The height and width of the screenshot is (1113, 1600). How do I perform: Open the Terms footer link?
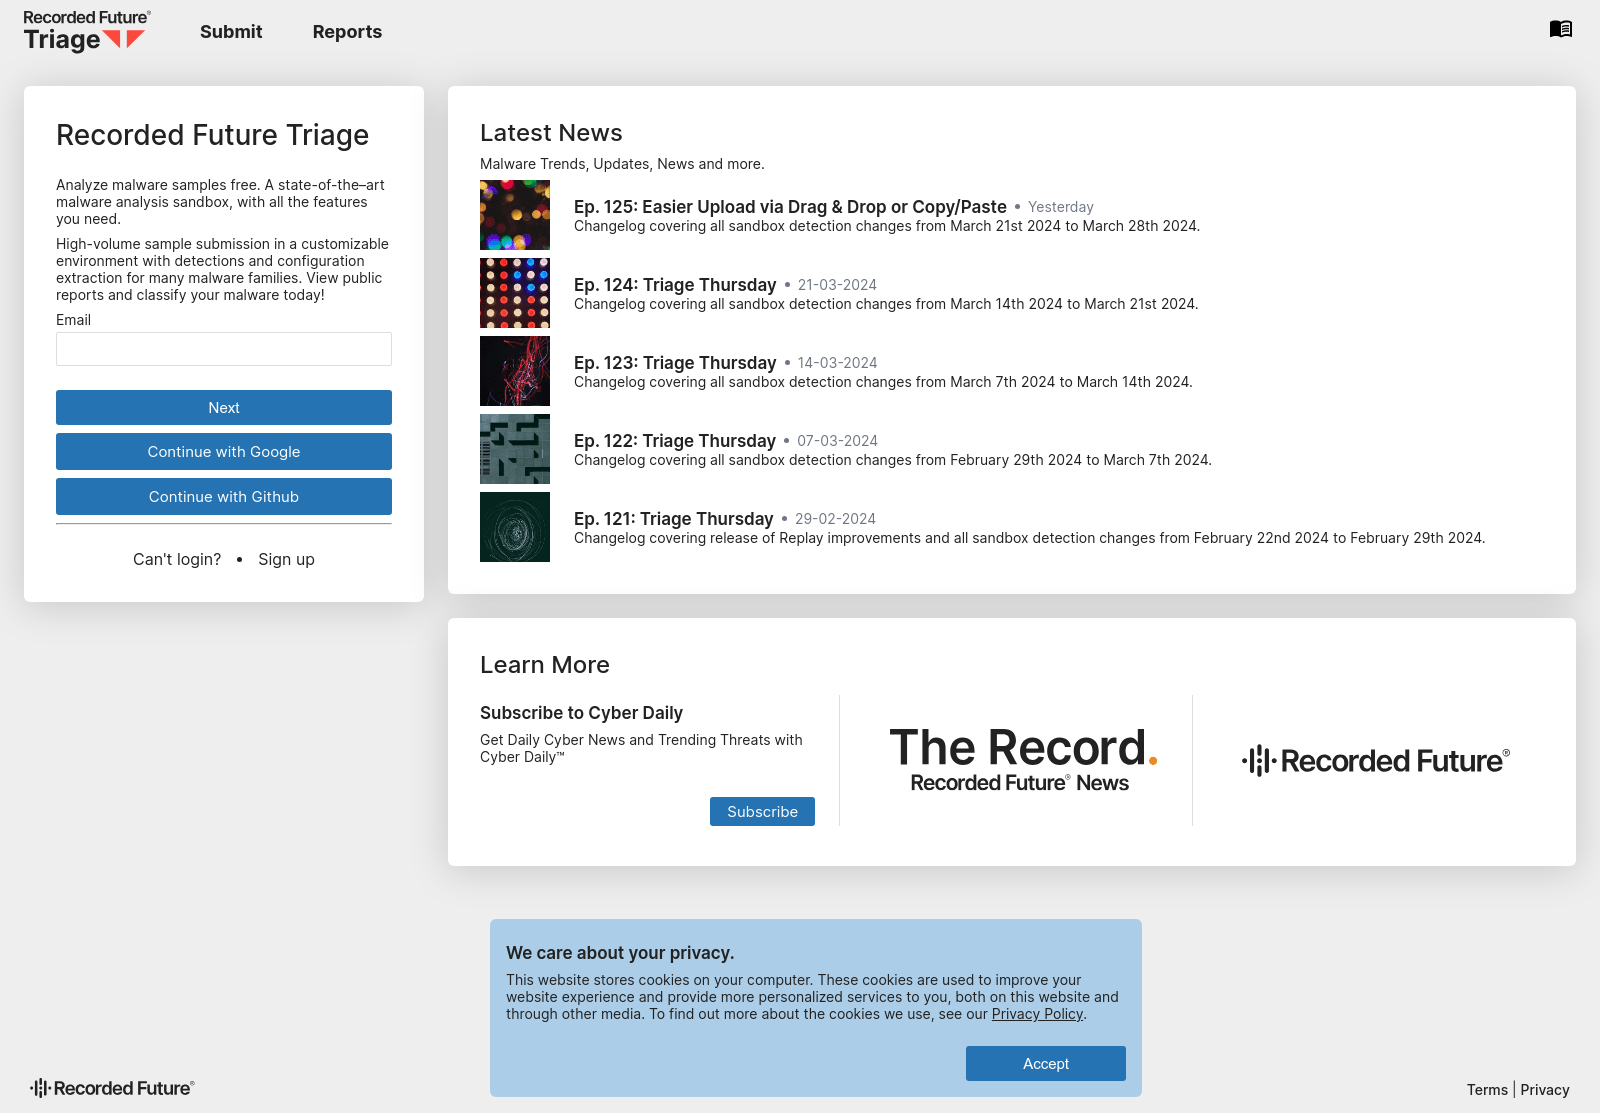click(1487, 1090)
